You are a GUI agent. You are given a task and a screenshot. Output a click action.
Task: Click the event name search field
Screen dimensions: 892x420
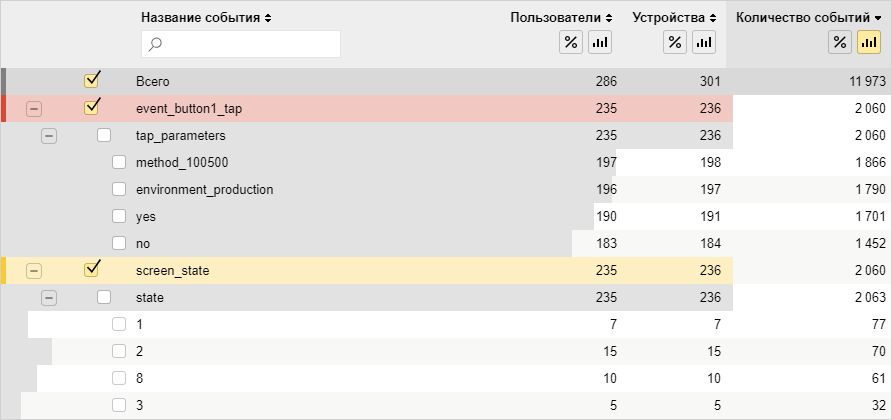click(x=241, y=44)
